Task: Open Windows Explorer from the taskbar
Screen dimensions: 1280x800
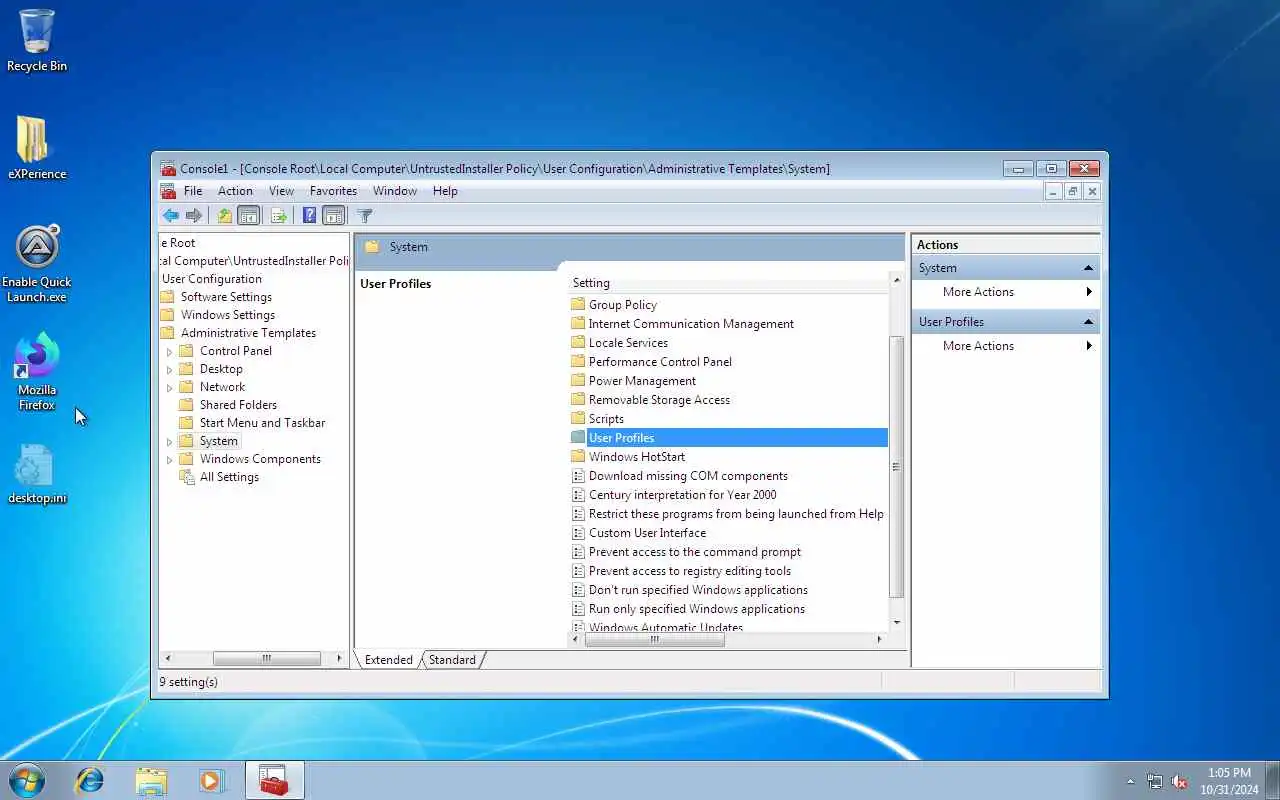Action: click(x=151, y=780)
